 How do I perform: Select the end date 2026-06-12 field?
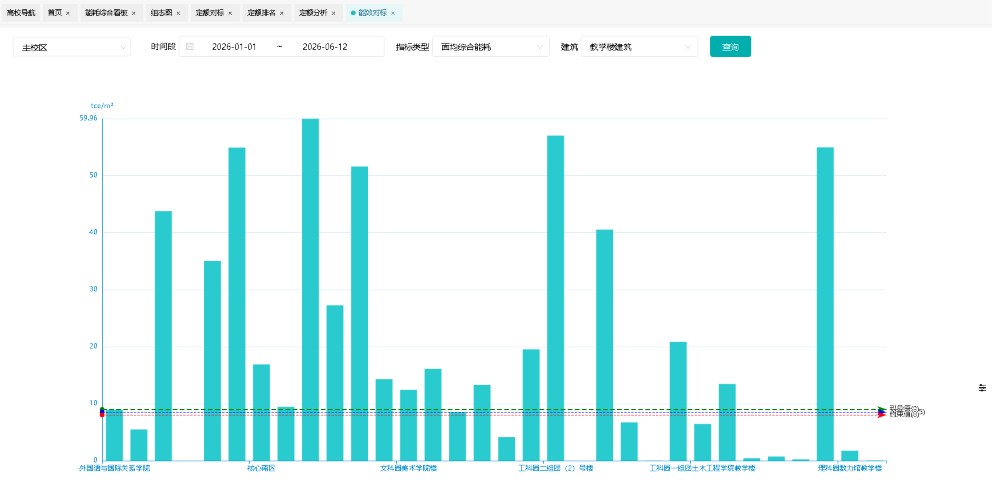[325, 47]
